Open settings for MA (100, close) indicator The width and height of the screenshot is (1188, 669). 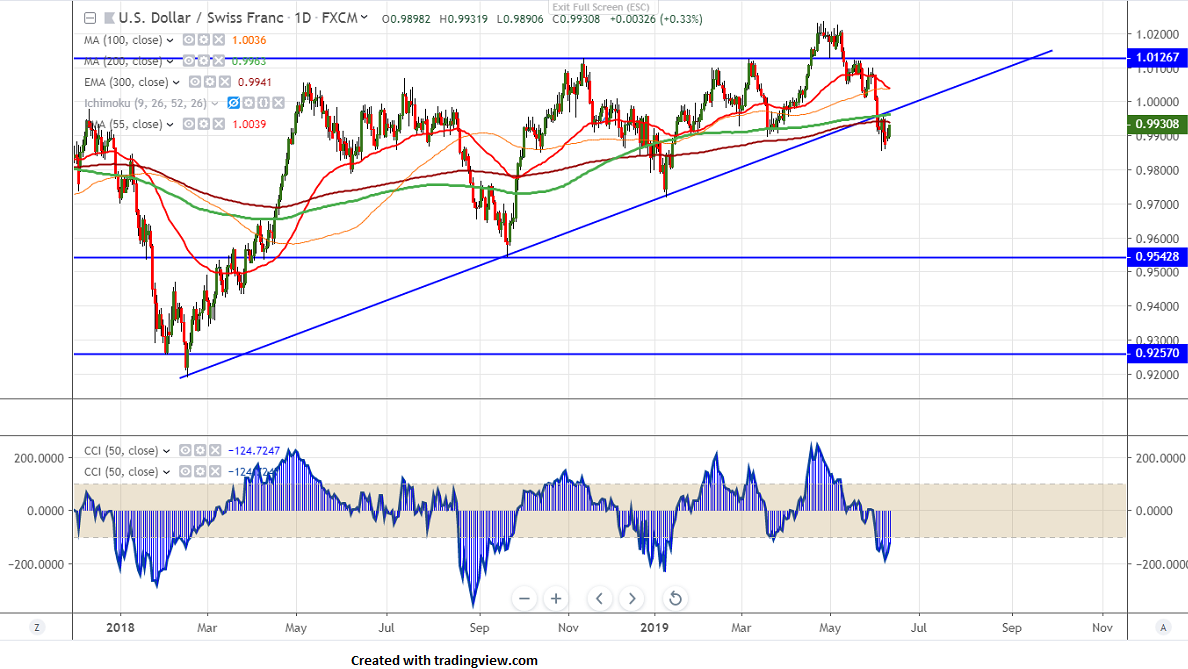coord(205,40)
